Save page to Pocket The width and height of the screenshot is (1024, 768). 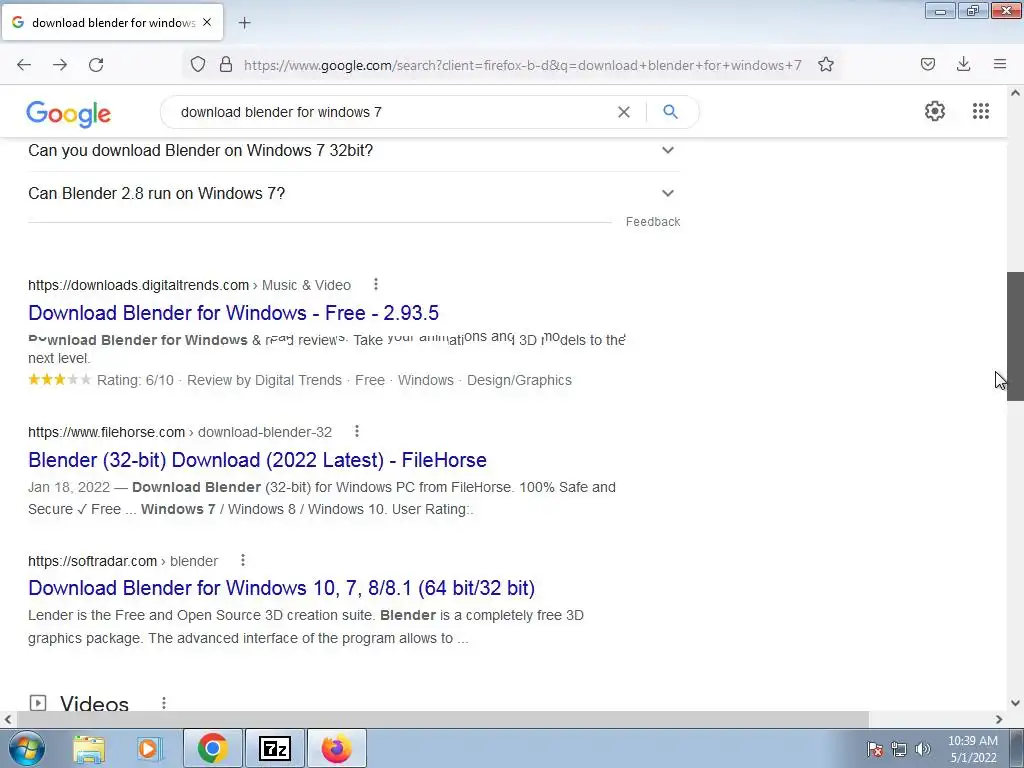pos(927,64)
